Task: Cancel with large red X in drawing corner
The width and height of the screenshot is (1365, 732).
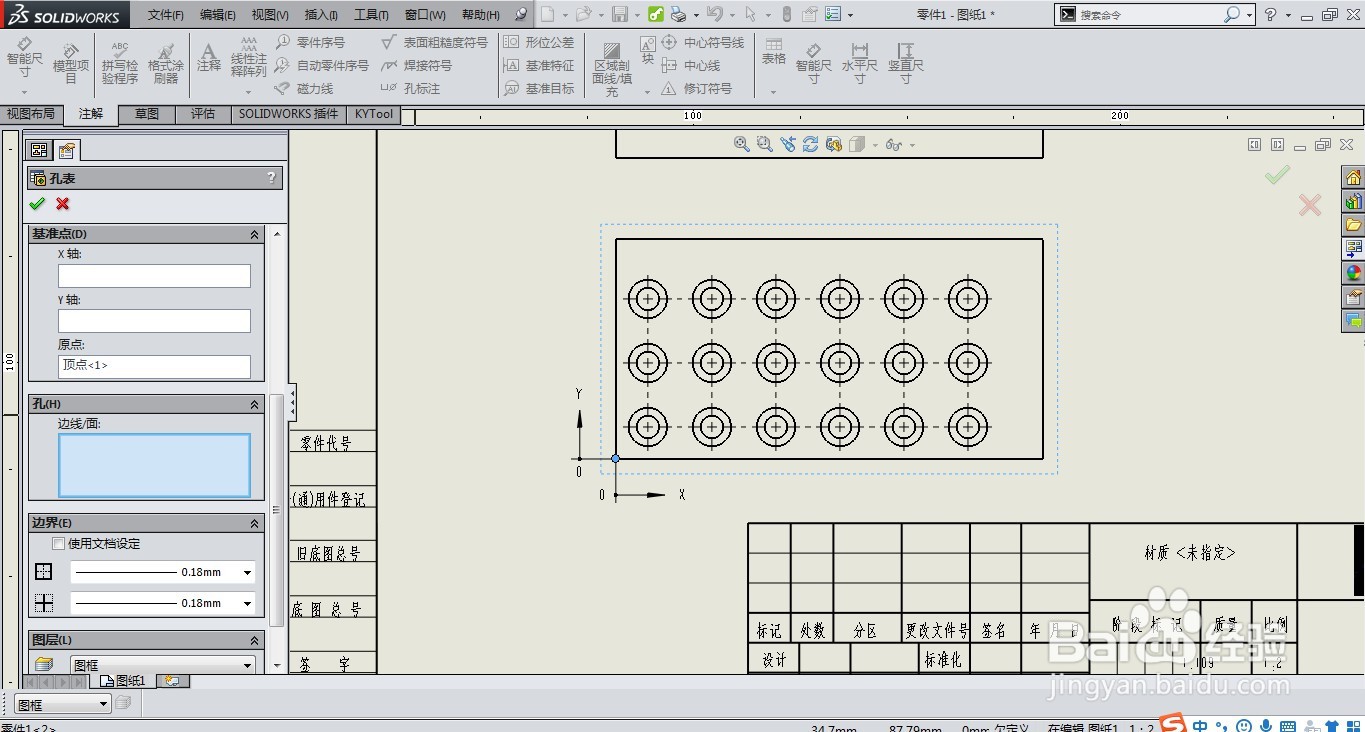Action: point(1310,205)
